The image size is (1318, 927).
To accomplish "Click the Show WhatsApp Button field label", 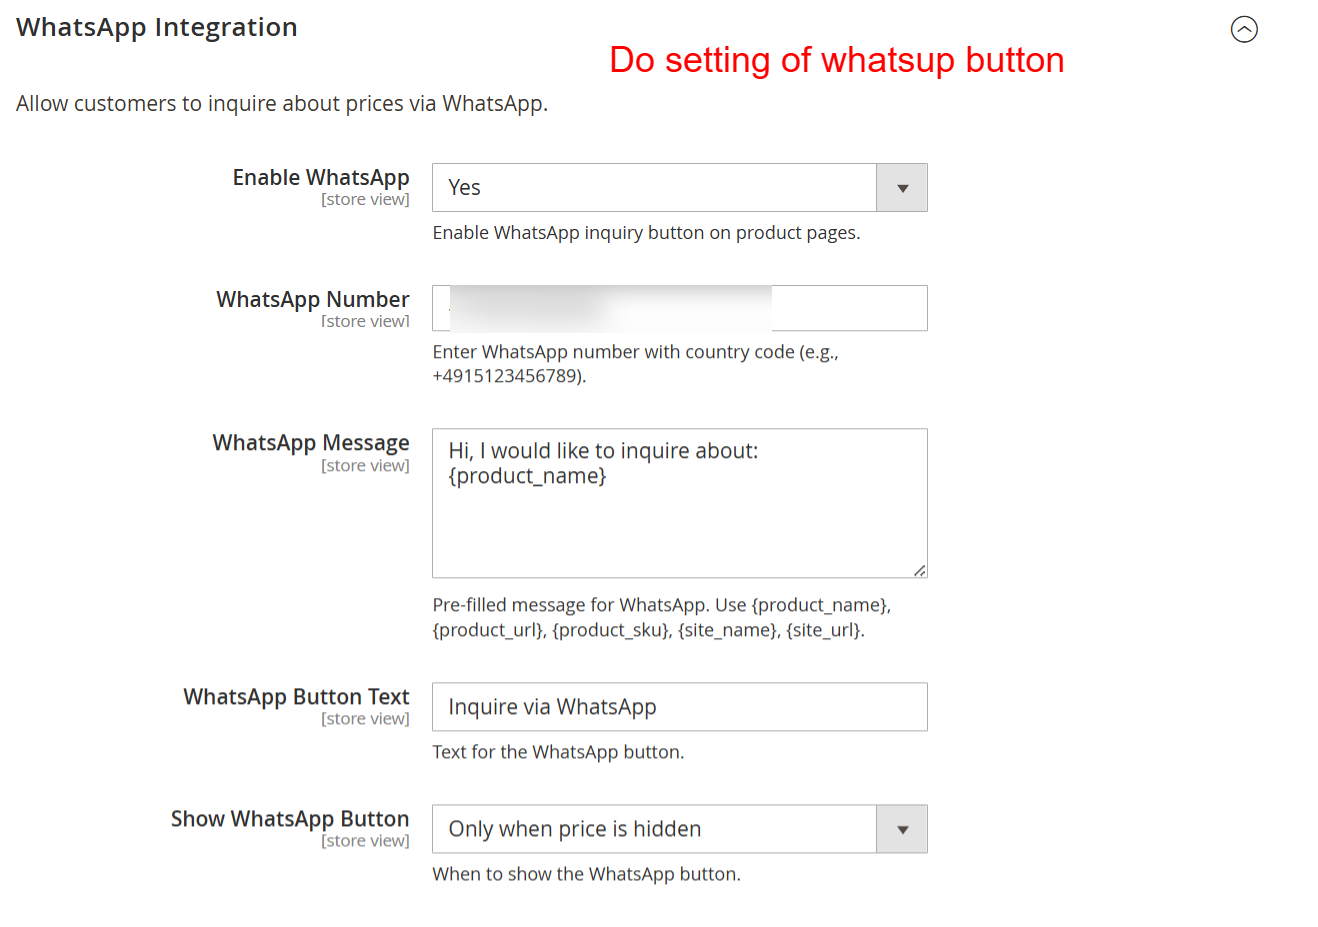I will [x=290, y=818].
